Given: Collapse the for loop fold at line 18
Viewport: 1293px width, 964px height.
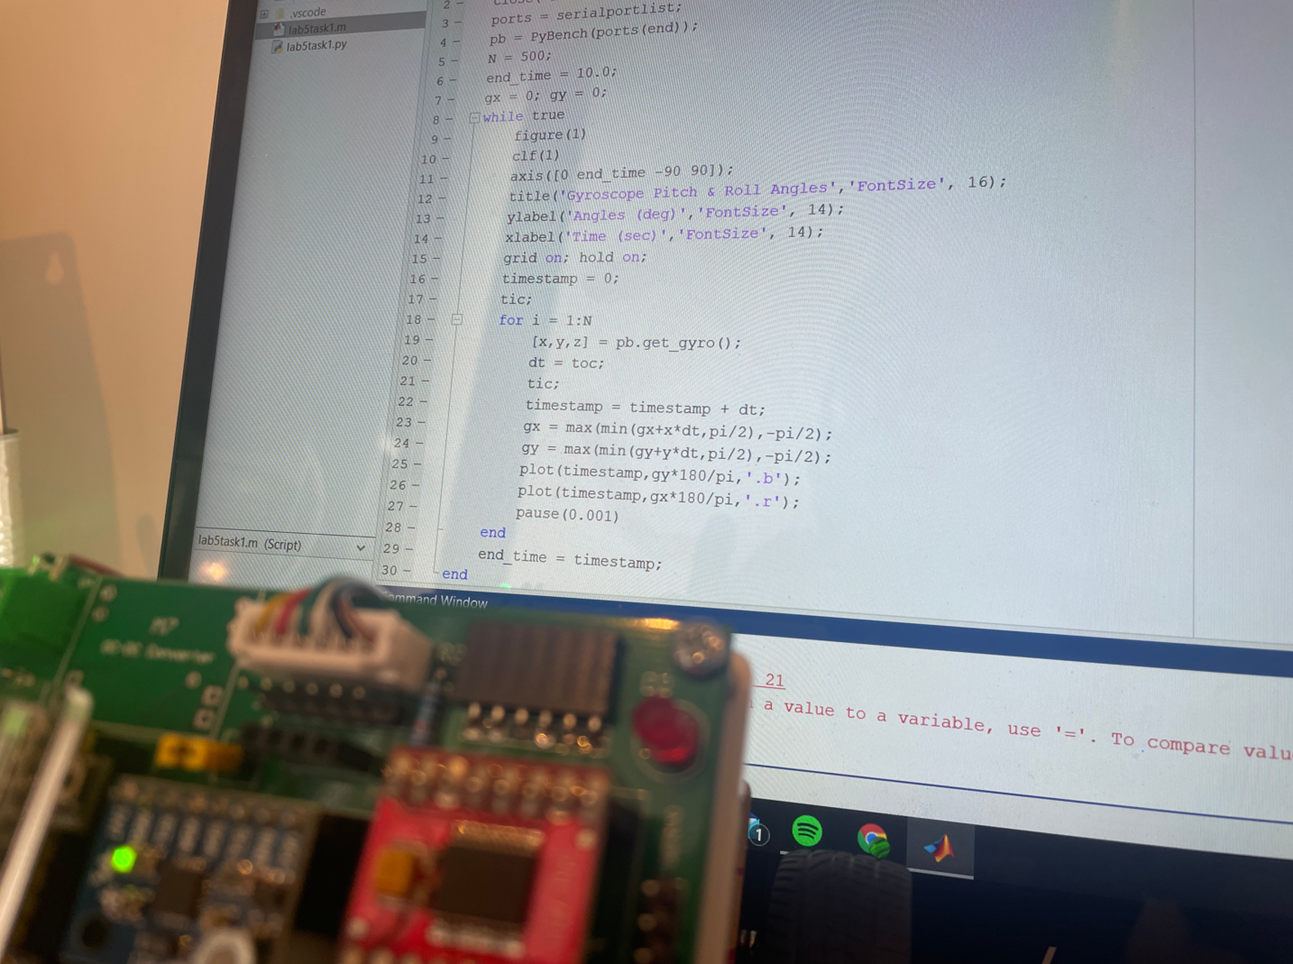Looking at the screenshot, I should click(x=456, y=320).
